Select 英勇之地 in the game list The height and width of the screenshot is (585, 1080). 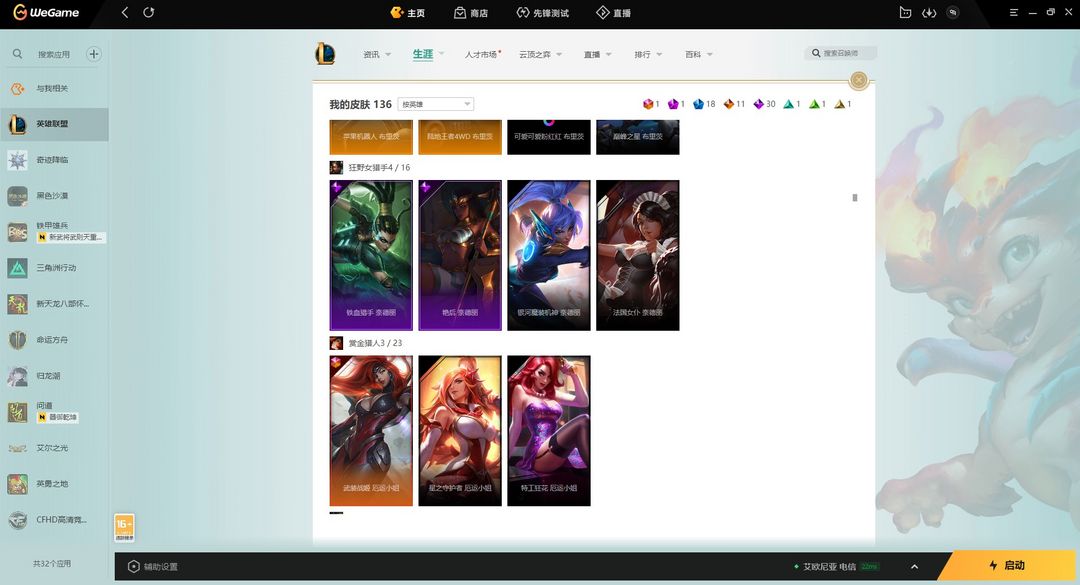click(x=54, y=484)
